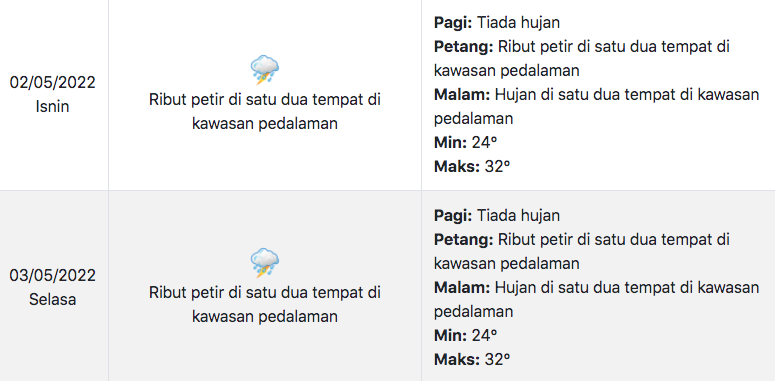
Task: Click the Malam label in Isnin row
Action: tap(462, 94)
